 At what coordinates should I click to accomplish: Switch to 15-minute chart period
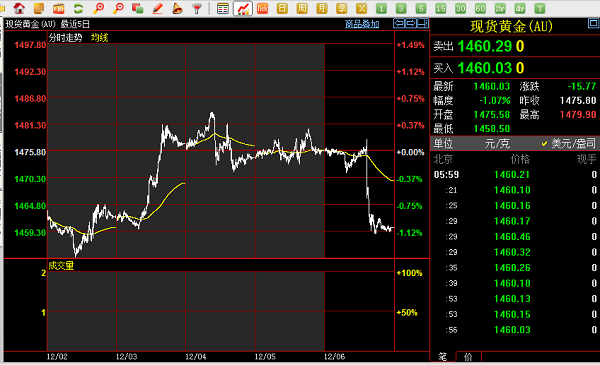[440, 8]
